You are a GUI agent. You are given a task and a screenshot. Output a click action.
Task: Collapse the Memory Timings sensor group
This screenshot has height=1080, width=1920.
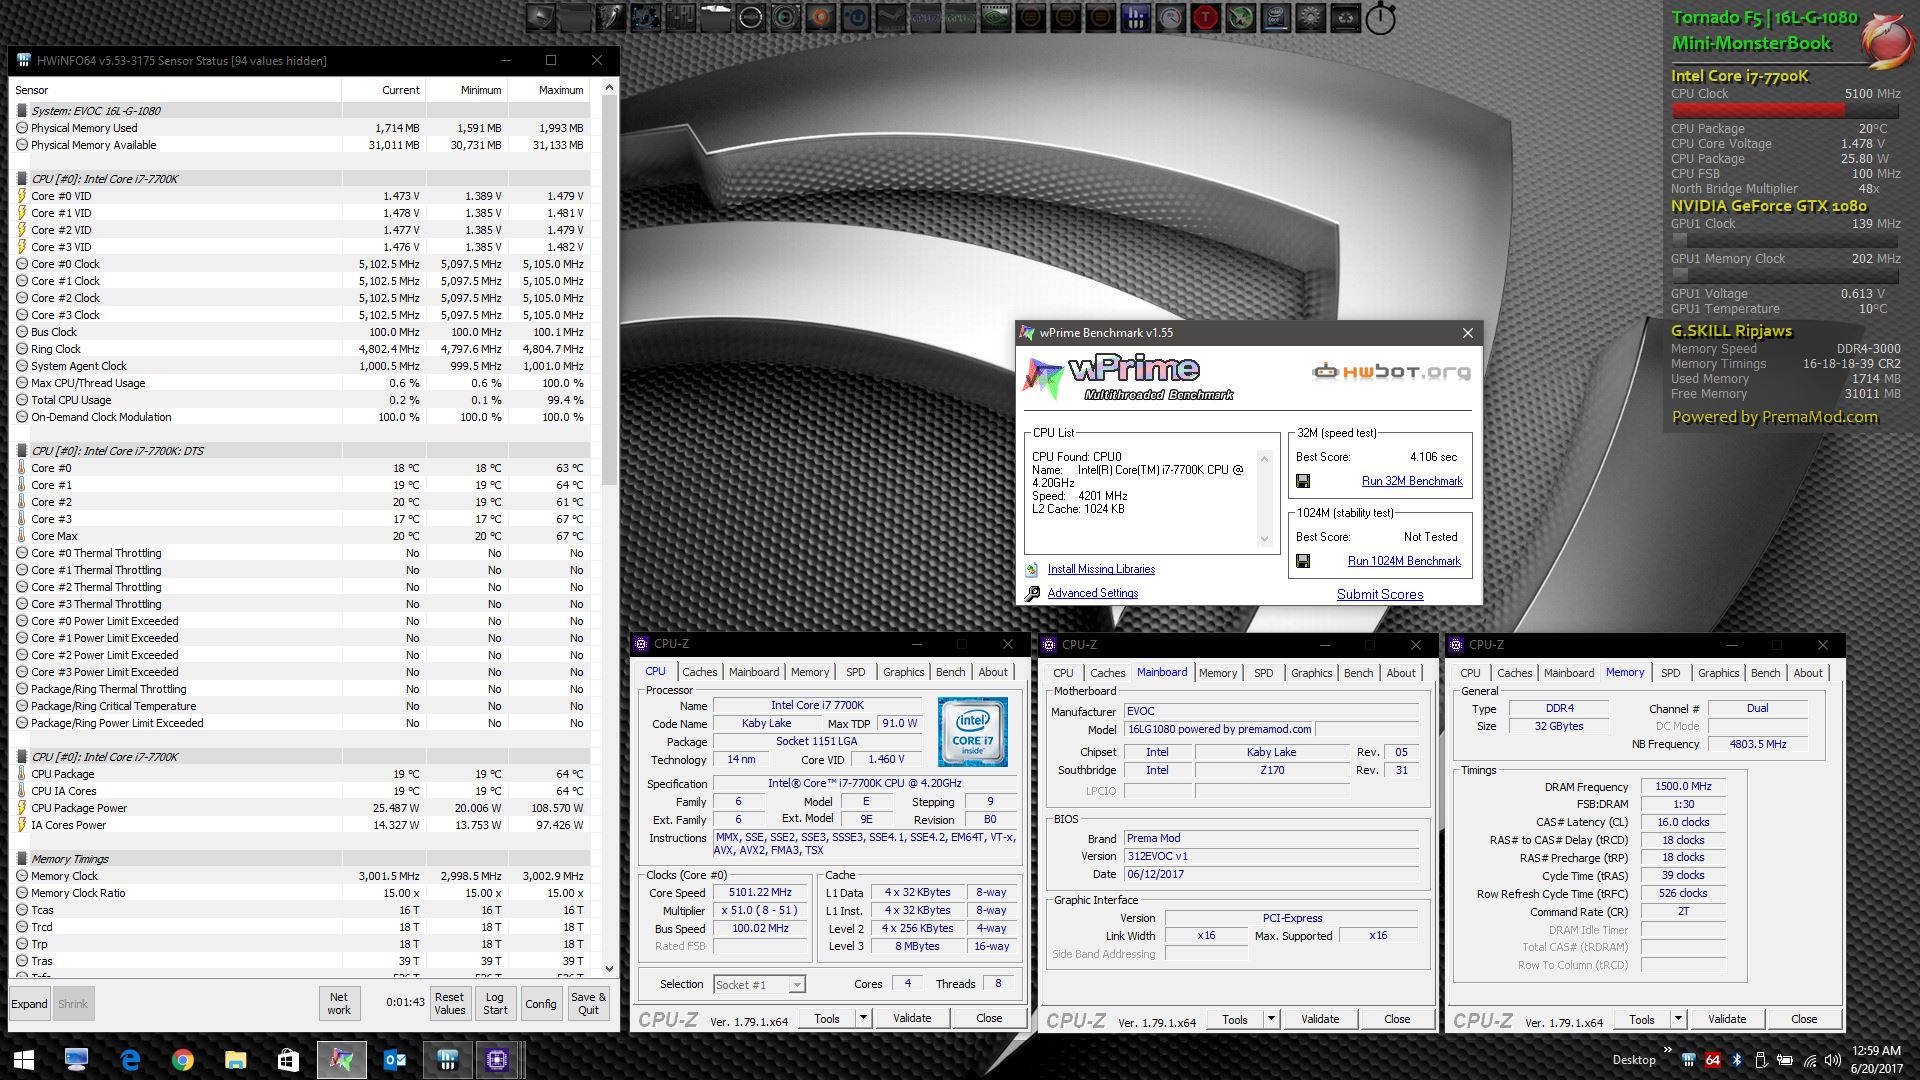(x=22, y=859)
